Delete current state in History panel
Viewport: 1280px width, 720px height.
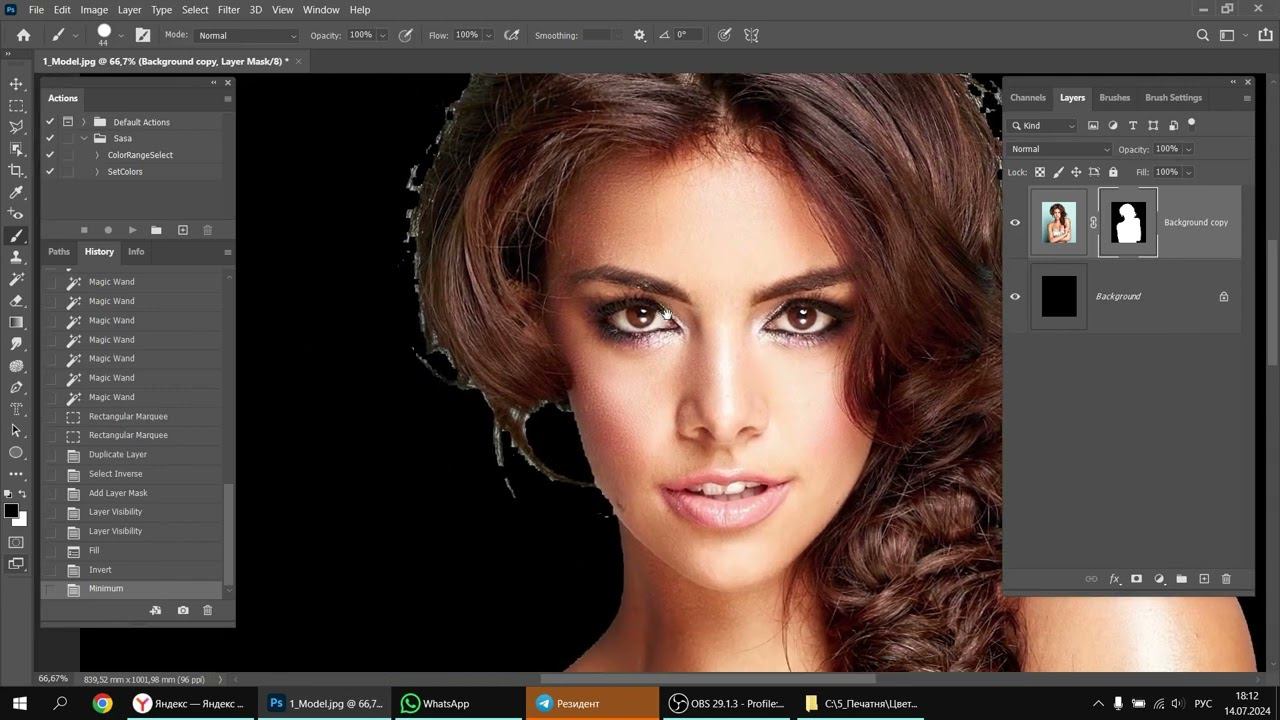coord(208,610)
